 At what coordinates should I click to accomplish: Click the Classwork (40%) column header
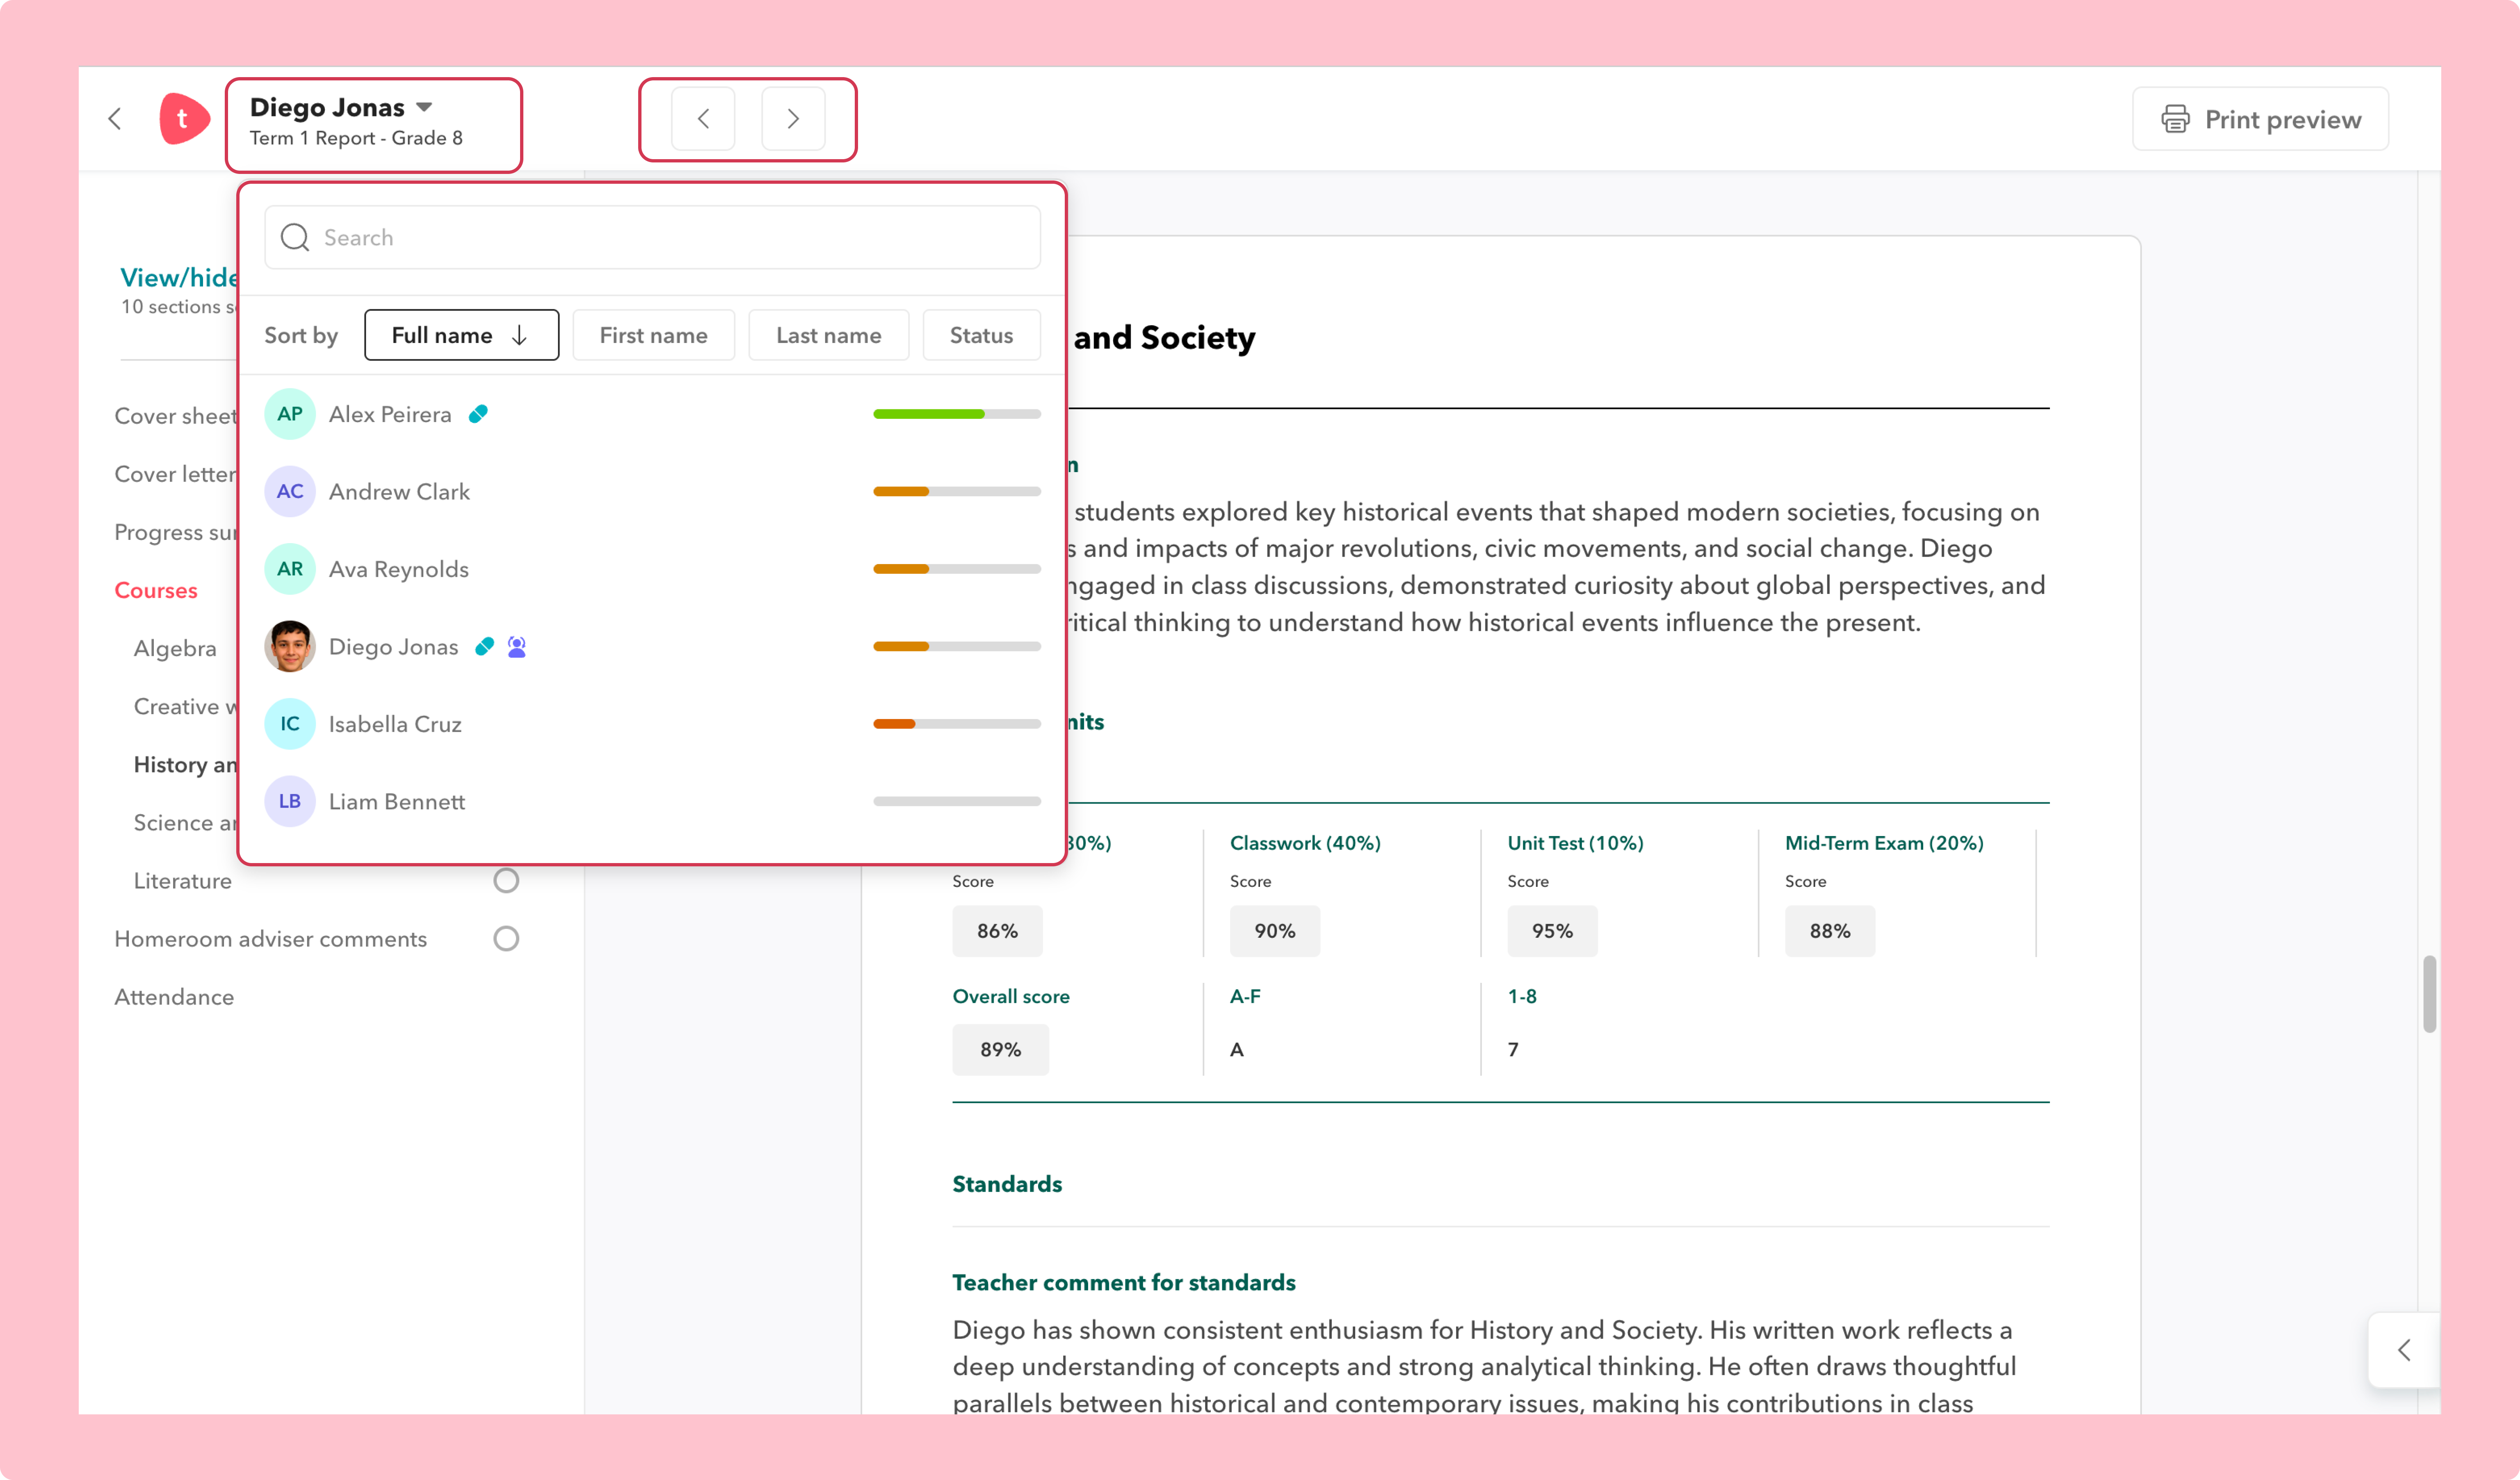coord(1305,843)
